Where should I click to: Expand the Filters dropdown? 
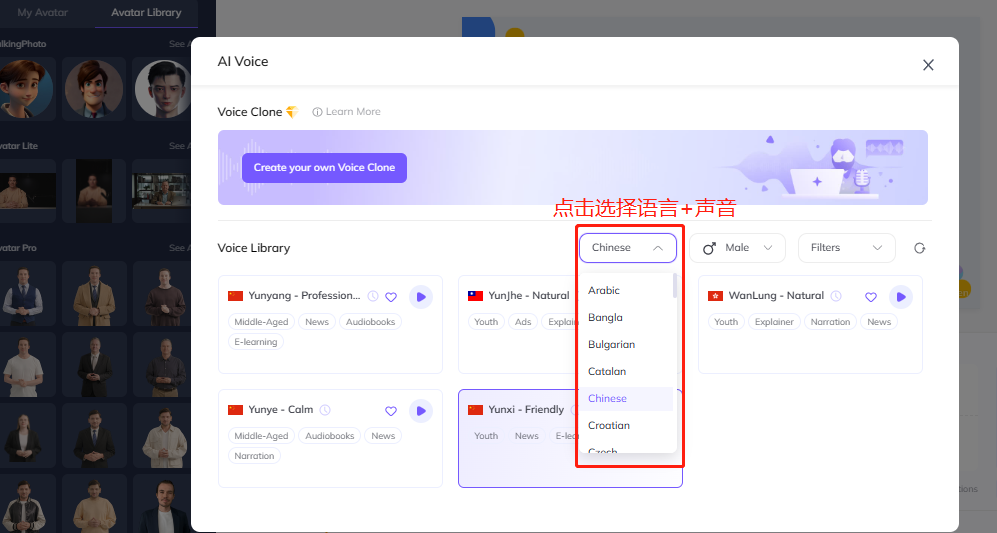click(846, 248)
